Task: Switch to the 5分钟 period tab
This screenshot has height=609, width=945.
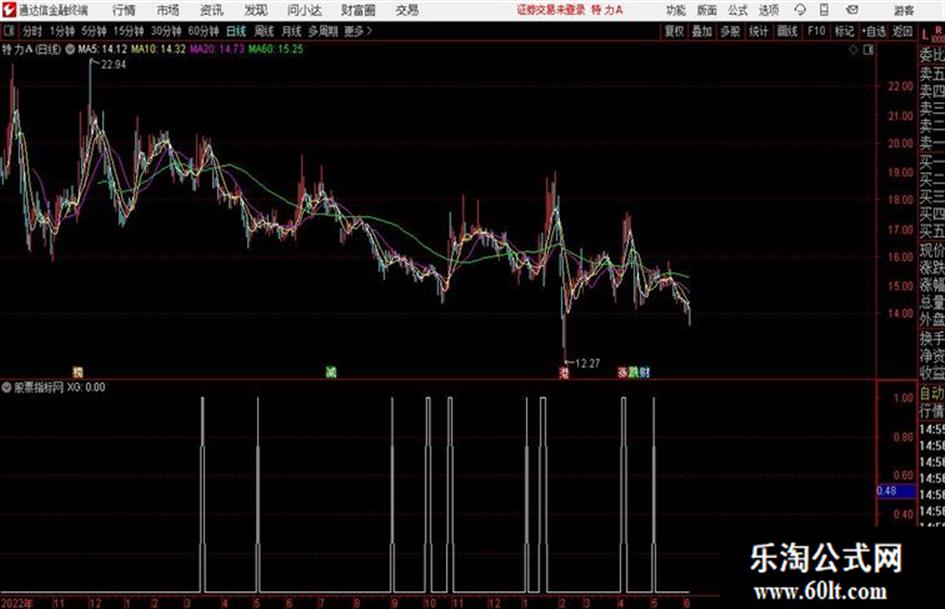Action: pyautogui.click(x=93, y=31)
